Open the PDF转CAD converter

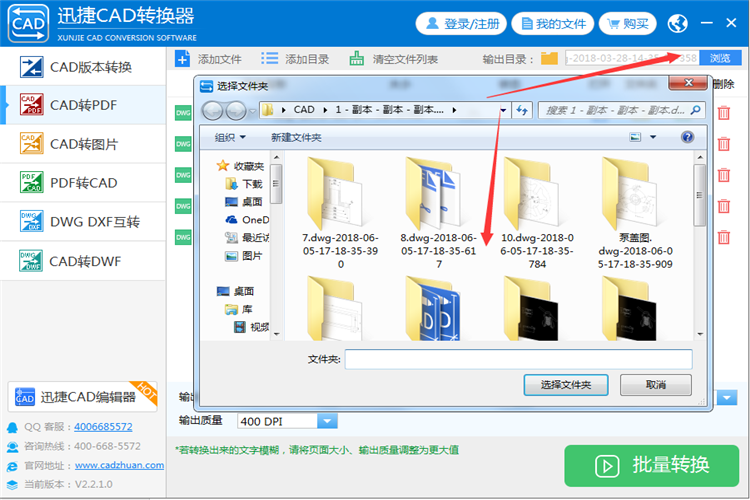pos(83,183)
